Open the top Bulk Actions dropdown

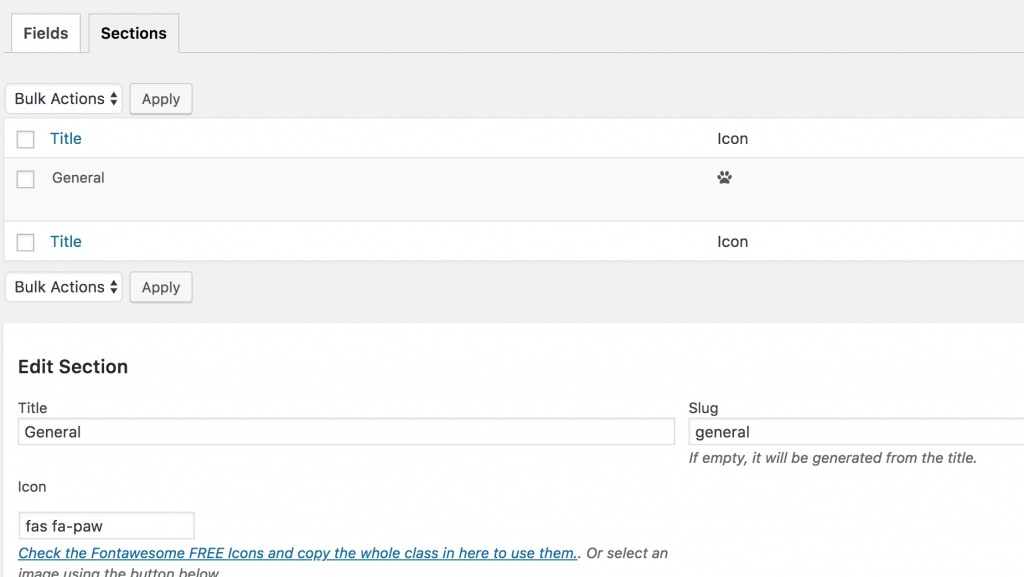click(x=64, y=99)
